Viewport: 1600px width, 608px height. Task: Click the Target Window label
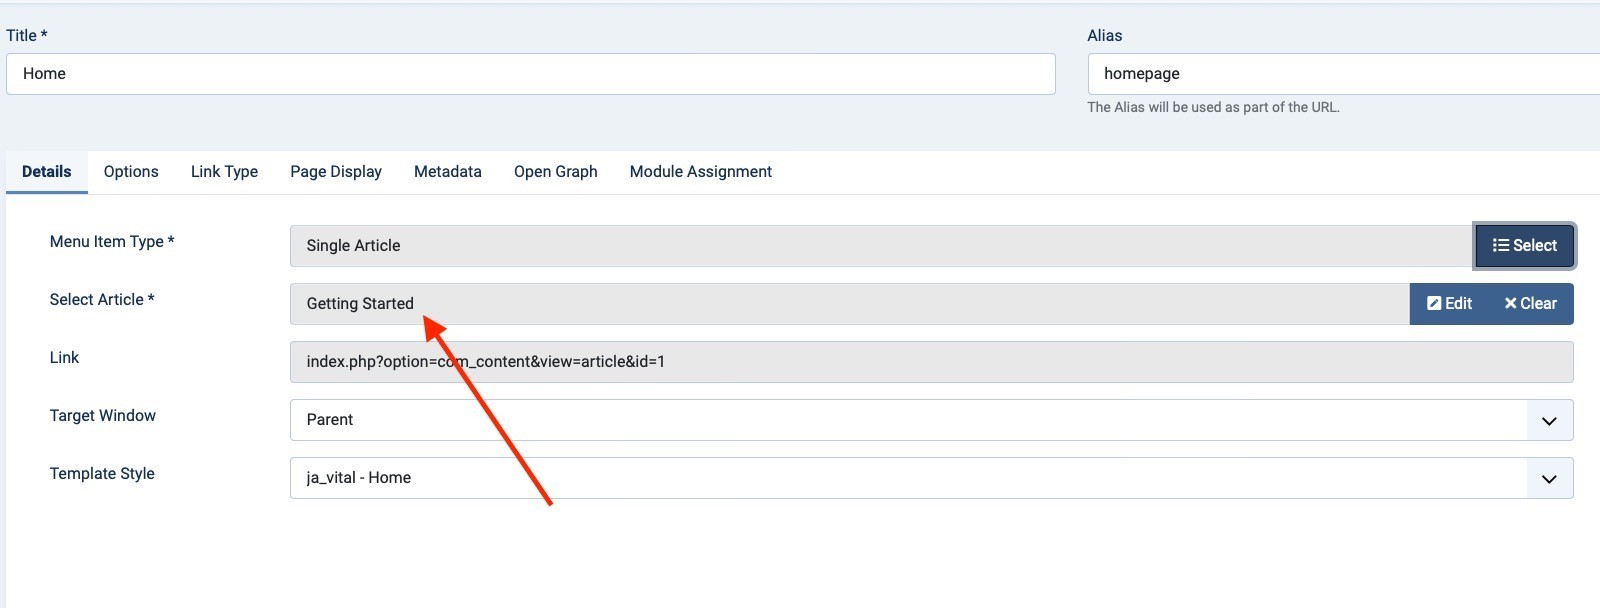[103, 416]
